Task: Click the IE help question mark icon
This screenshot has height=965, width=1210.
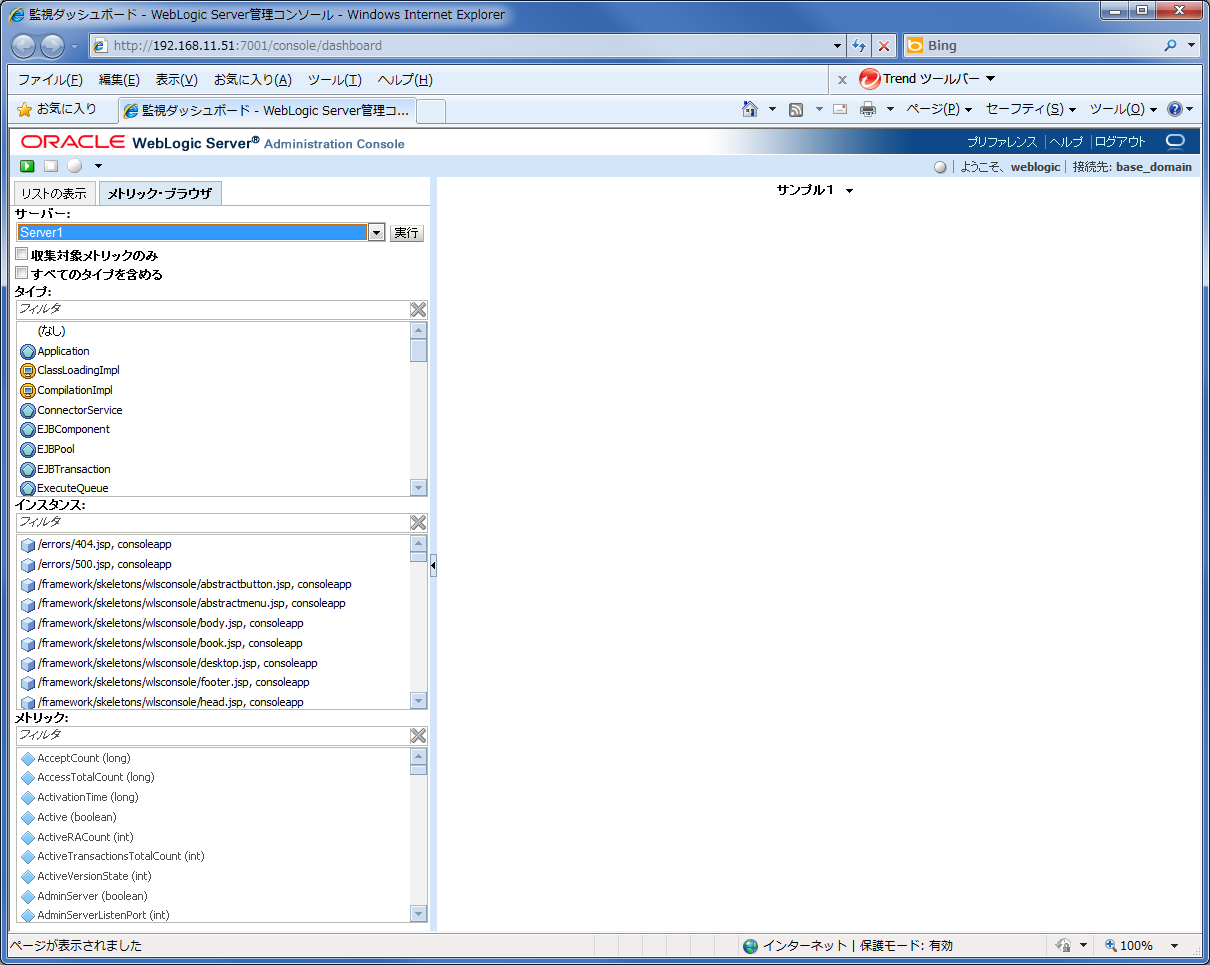Action: pos(1175,109)
